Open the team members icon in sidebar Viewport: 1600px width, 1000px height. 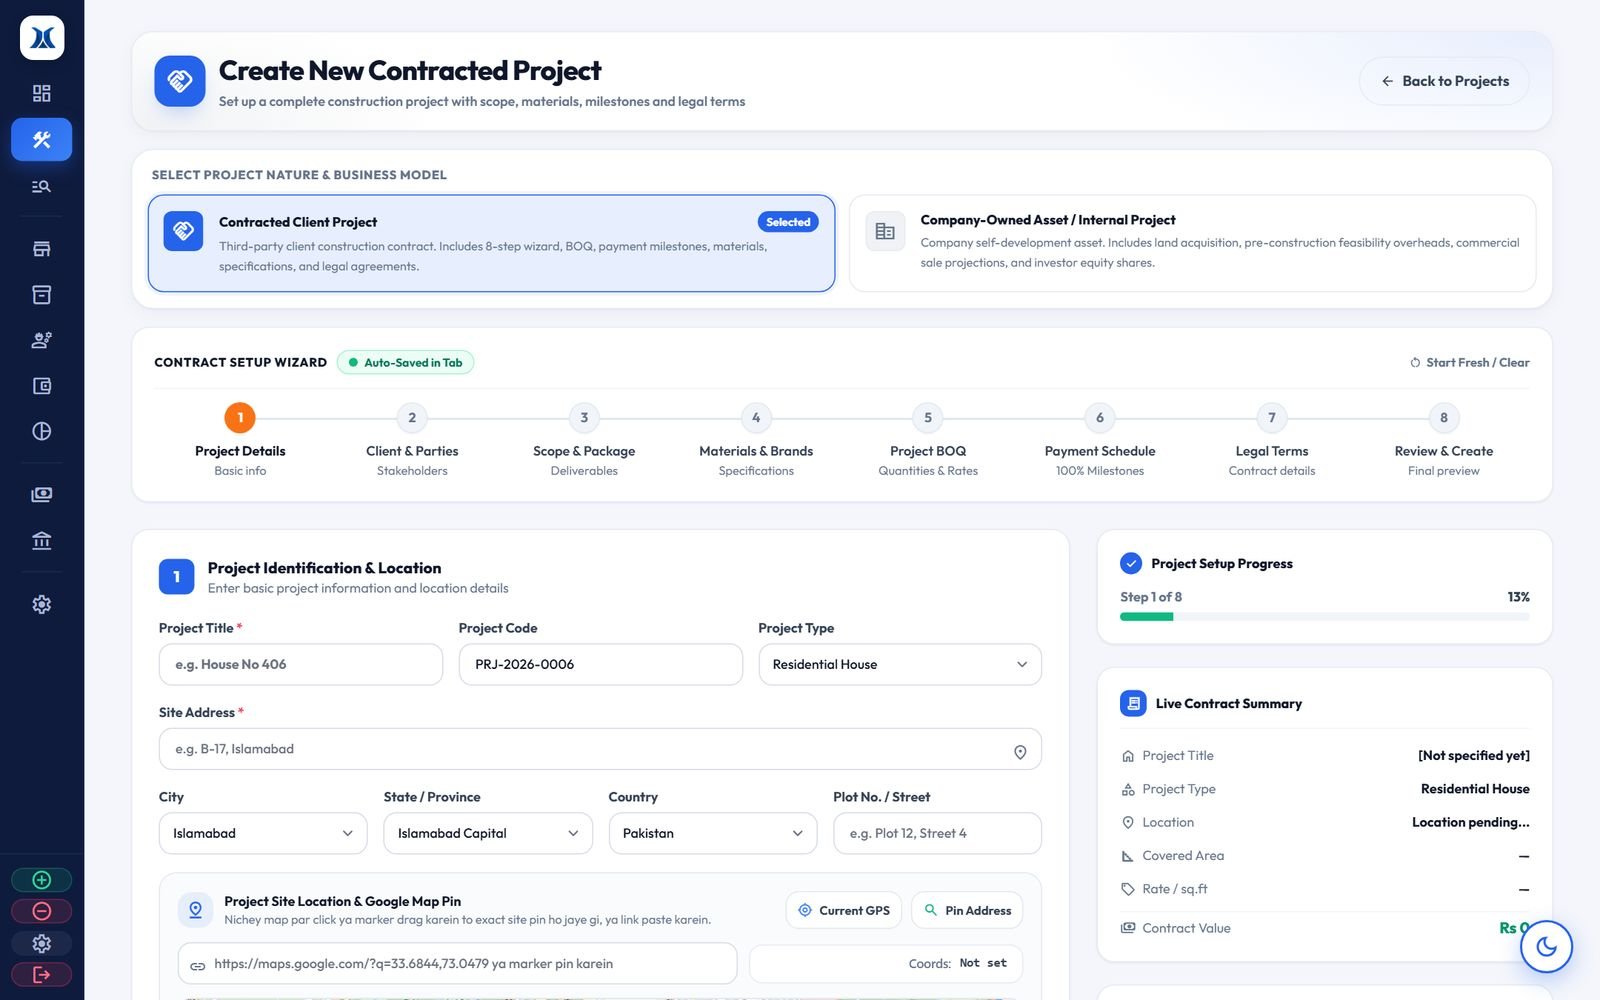click(41, 340)
